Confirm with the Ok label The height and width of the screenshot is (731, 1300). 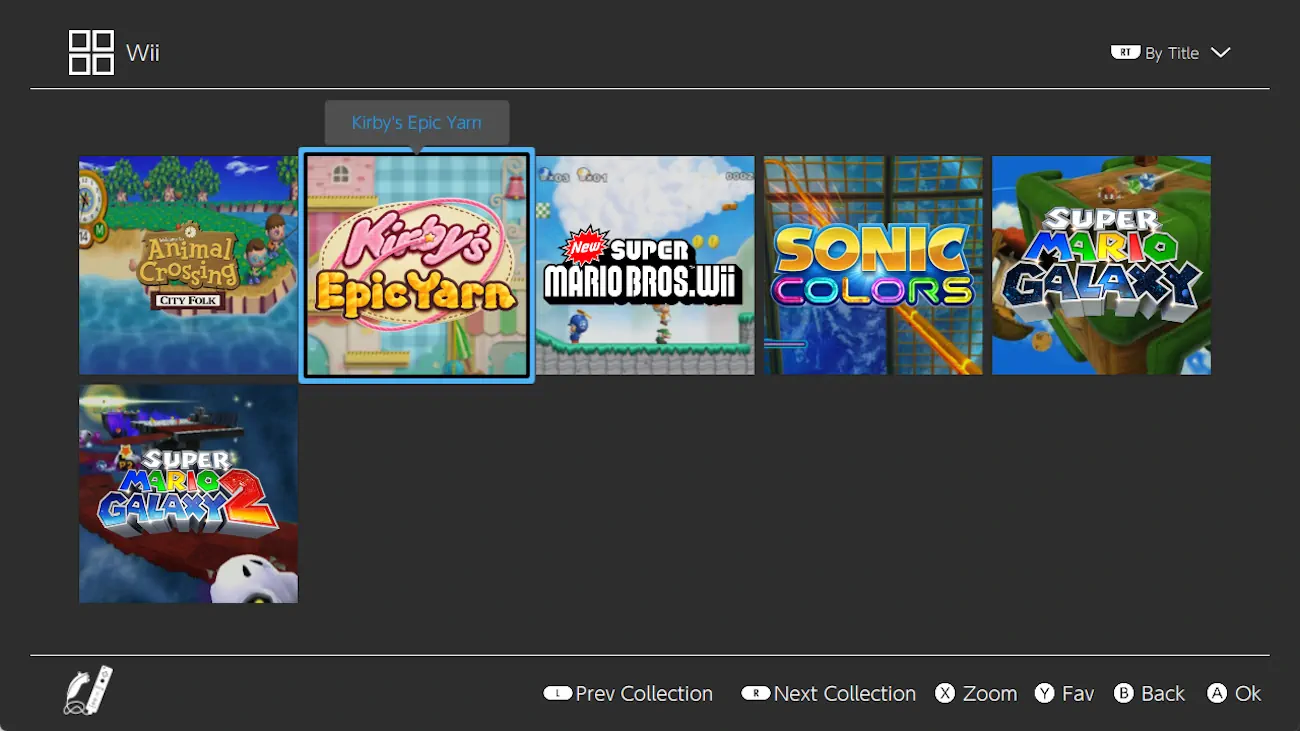pos(1248,694)
